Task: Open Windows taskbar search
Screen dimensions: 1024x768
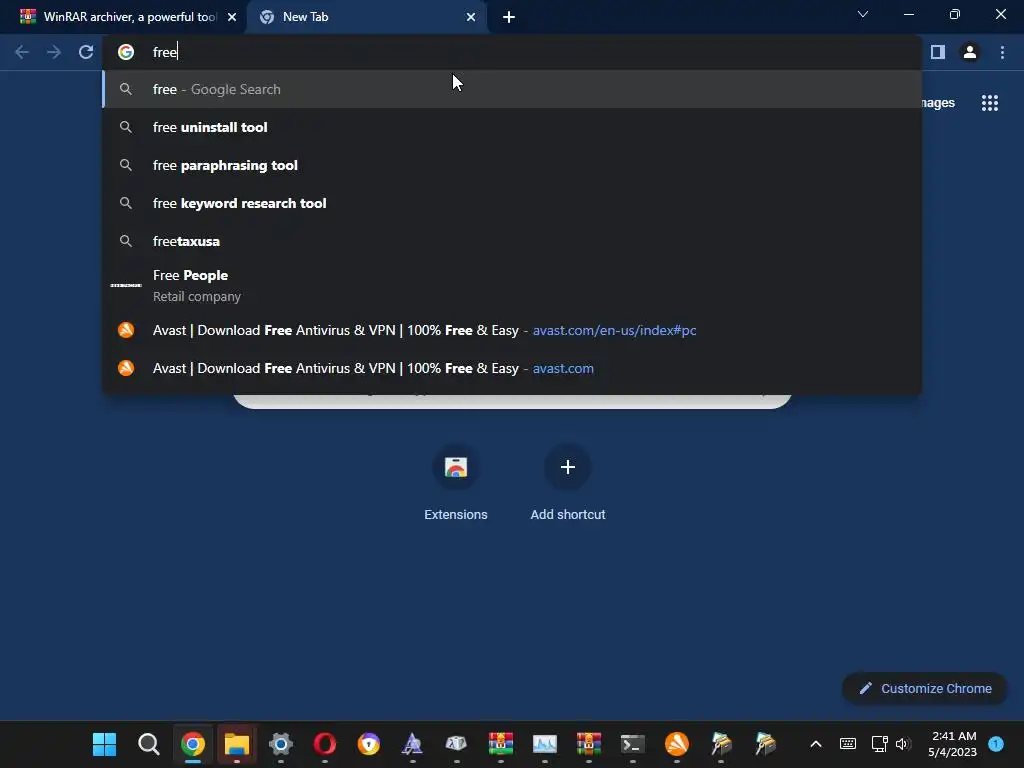Action: pyautogui.click(x=149, y=744)
